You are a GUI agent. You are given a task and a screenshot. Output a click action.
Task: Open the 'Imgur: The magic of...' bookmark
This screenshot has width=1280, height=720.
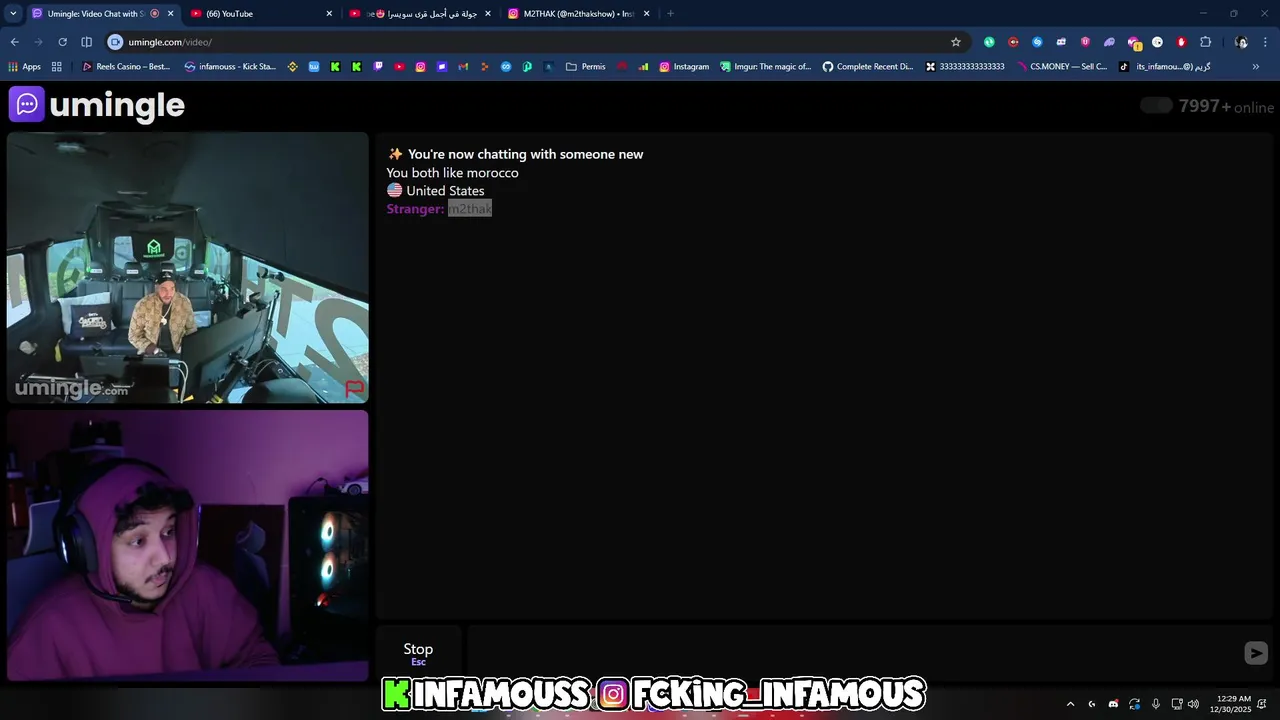pos(765,67)
